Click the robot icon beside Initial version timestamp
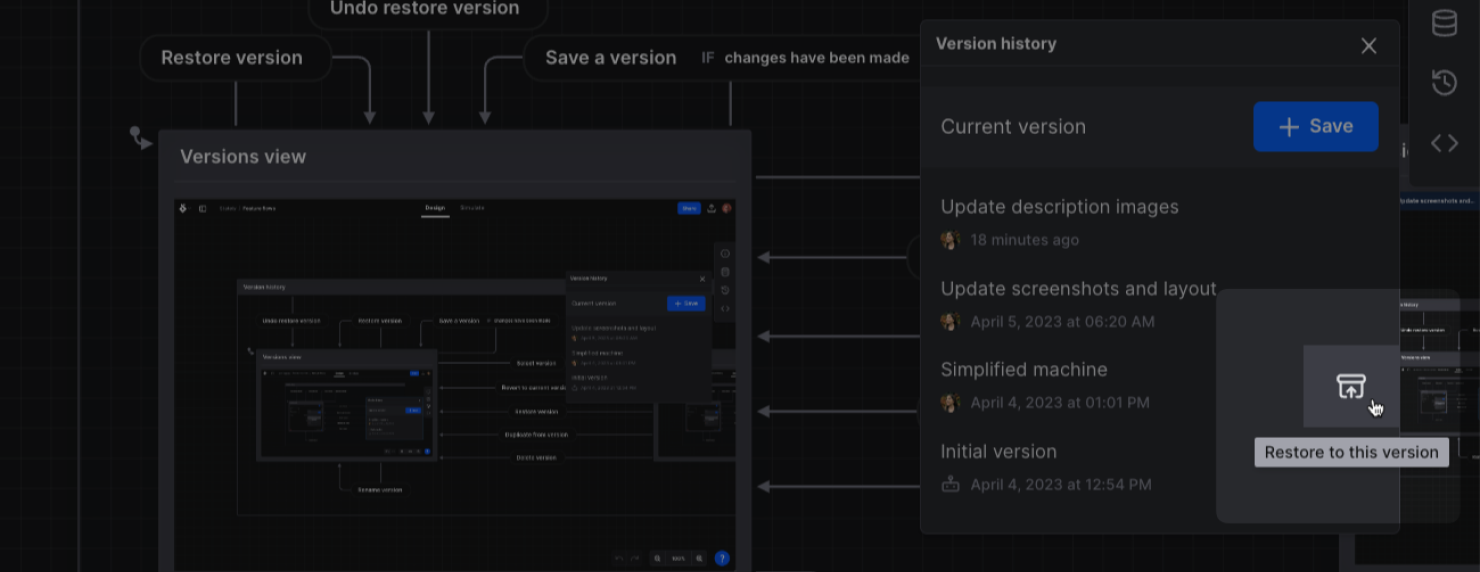The width and height of the screenshot is (1480, 572). tap(950, 485)
